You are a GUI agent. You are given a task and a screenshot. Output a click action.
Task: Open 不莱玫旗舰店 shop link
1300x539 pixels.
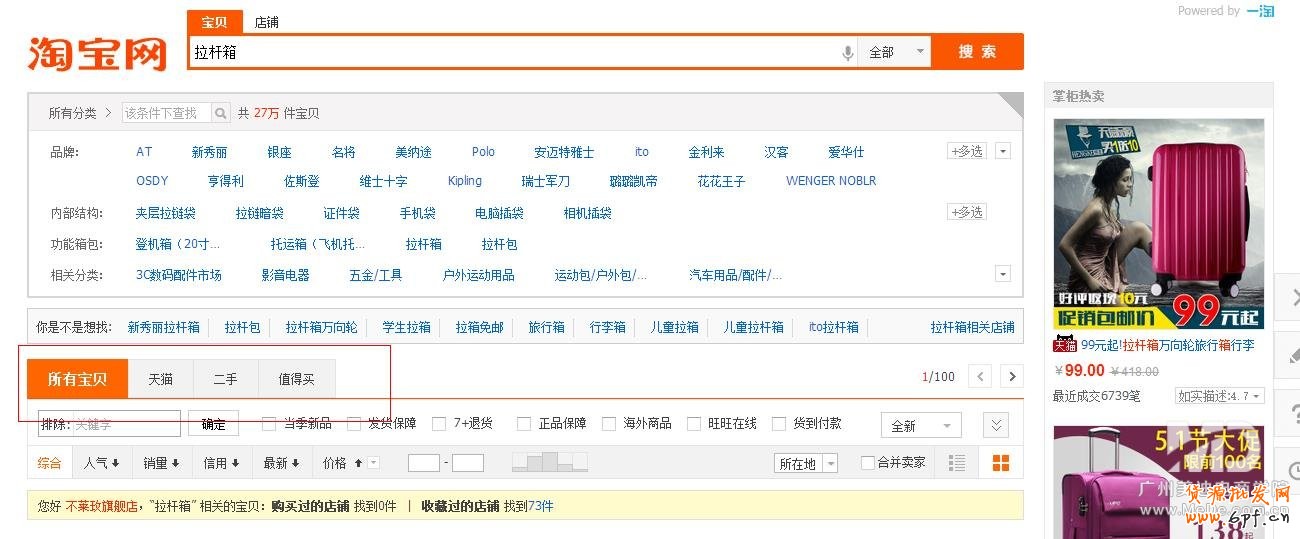point(100,506)
